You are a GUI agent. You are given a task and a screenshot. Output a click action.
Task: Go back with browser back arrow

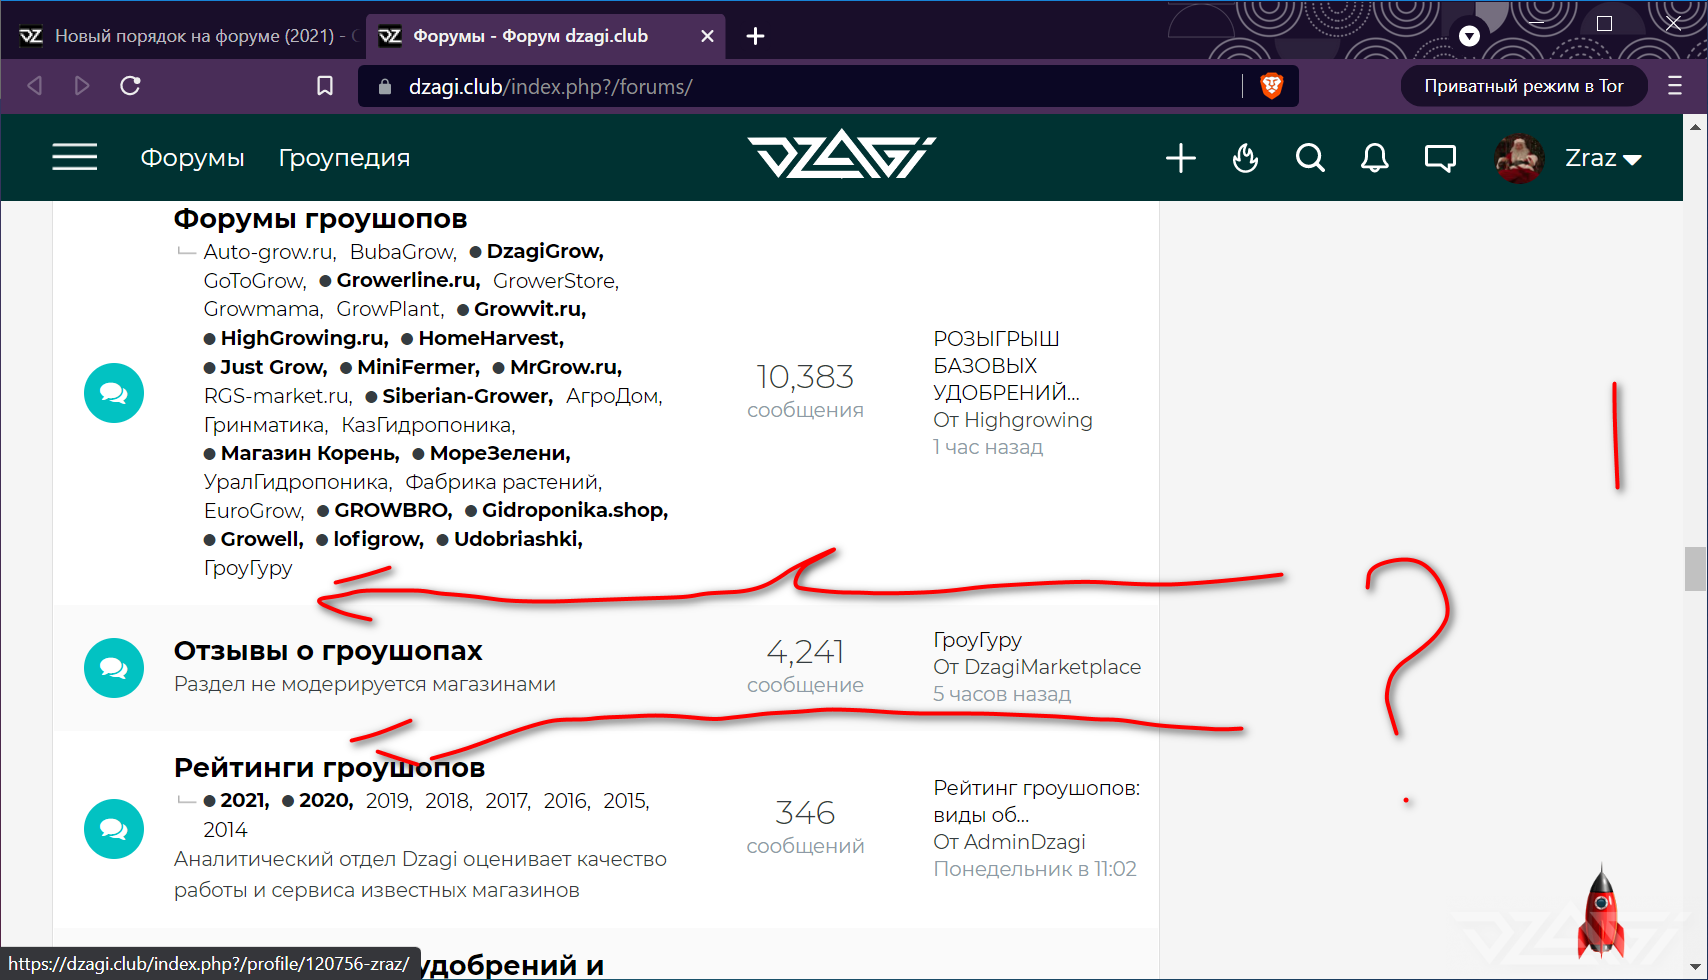(35, 86)
